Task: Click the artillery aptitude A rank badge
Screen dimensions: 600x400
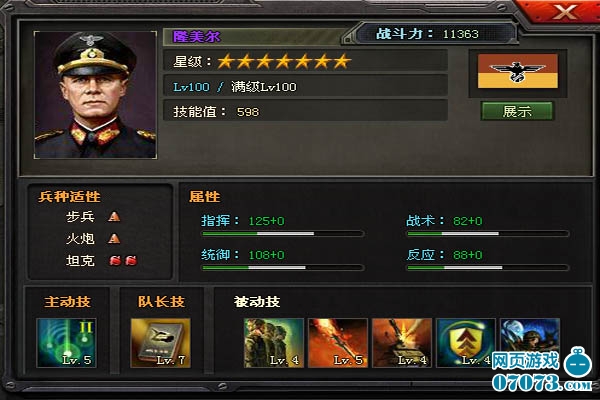Action: click(x=114, y=239)
